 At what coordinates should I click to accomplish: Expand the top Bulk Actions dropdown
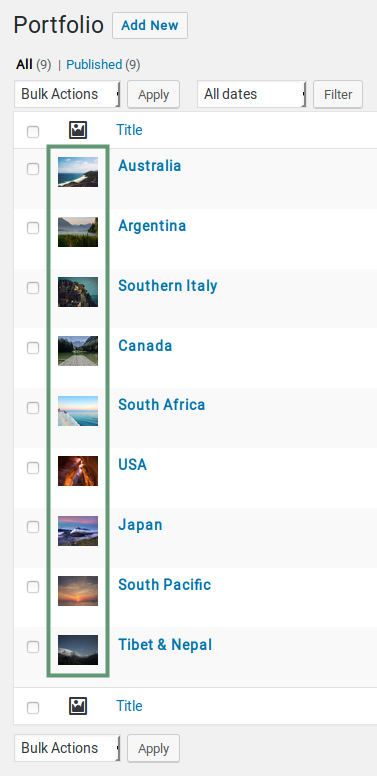pyautogui.click(x=67, y=94)
